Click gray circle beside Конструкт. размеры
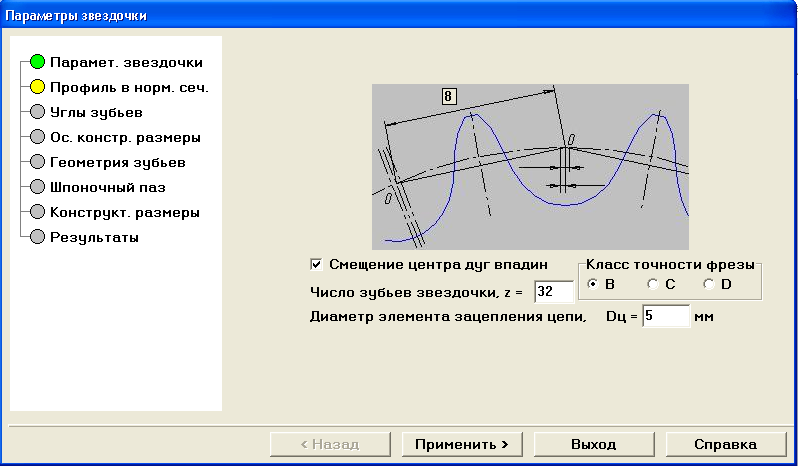The height and width of the screenshot is (466, 798). click(37, 212)
